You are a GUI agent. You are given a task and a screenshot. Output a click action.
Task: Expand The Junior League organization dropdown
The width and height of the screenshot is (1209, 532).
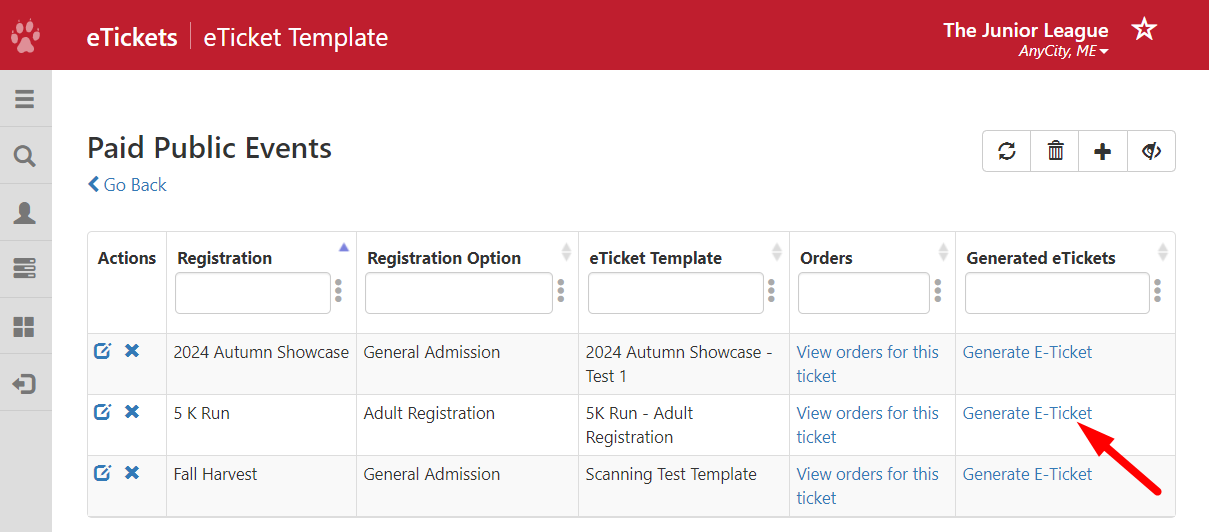pos(1063,51)
